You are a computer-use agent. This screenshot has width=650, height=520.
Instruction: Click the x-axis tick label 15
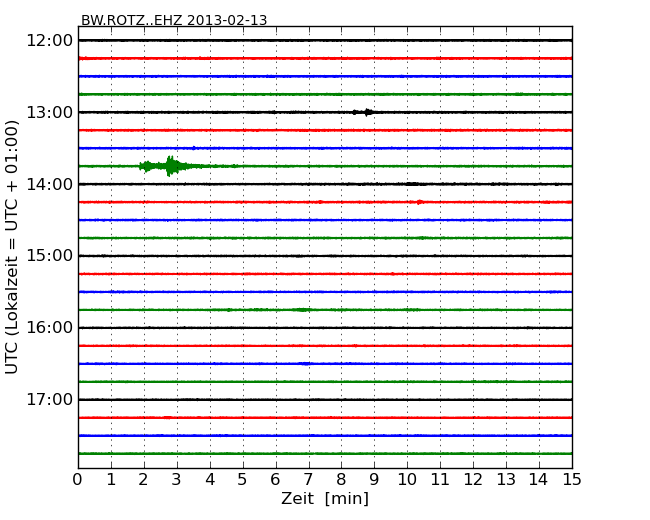(572, 479)
